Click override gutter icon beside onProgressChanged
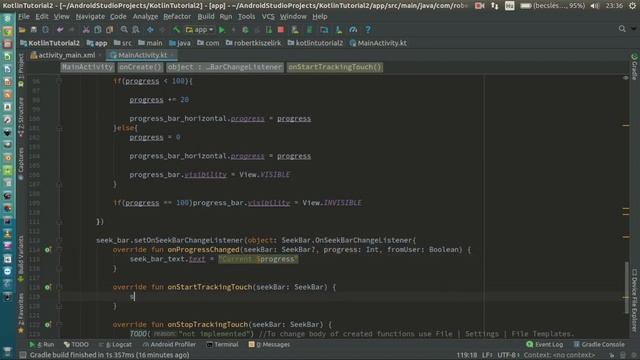This screenshot has width=640, height=360. pyautogui.click(x=48, y=249)
